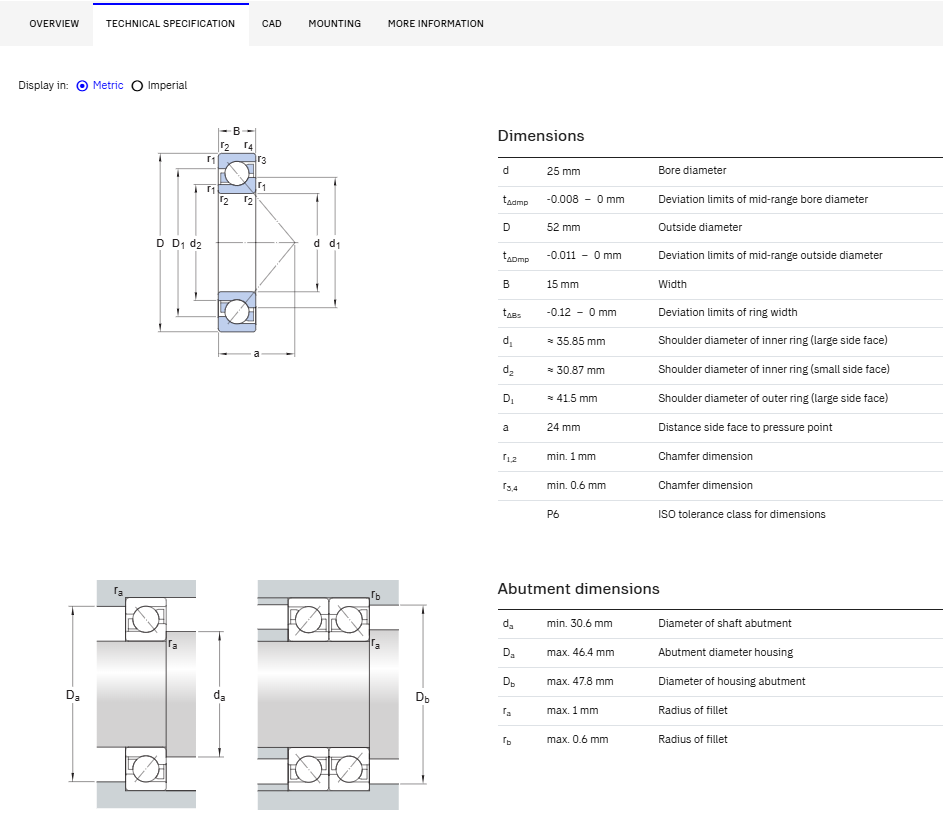Viewport: 943px width, 822px height.
Task: Click the bearing cross-section dimension diagram
Action: [248, 242]
